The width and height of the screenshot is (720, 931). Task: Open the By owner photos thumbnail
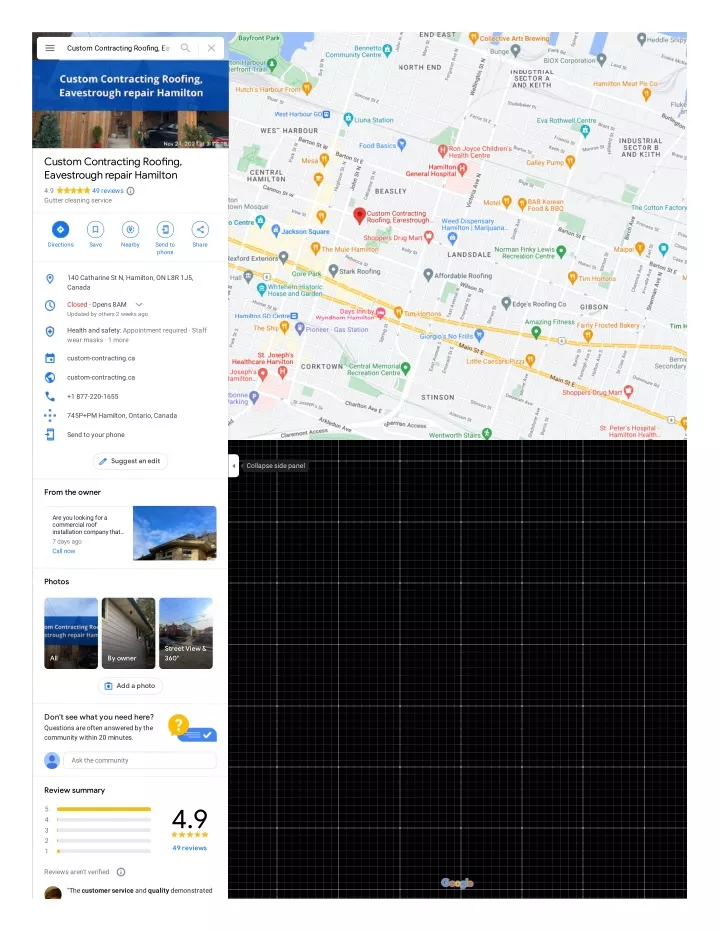tap(129, 632)
